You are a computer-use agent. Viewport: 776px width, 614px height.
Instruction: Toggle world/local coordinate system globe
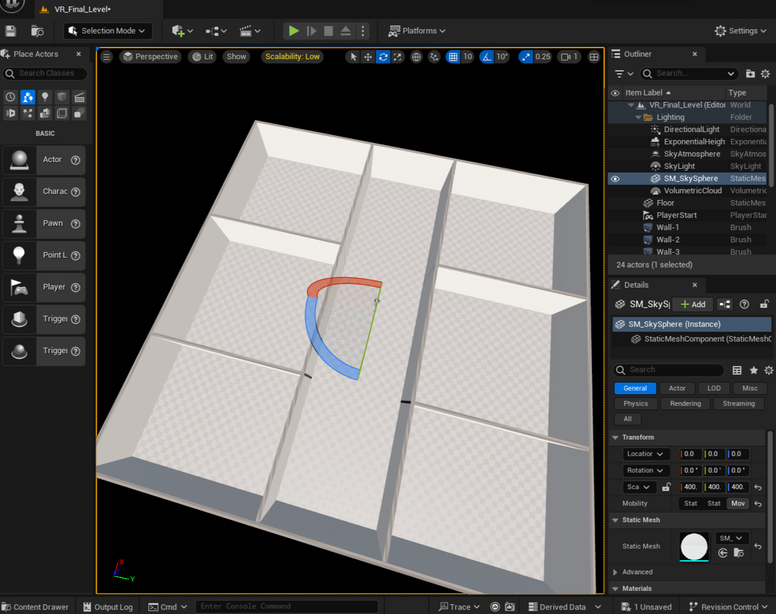(416, 57)
